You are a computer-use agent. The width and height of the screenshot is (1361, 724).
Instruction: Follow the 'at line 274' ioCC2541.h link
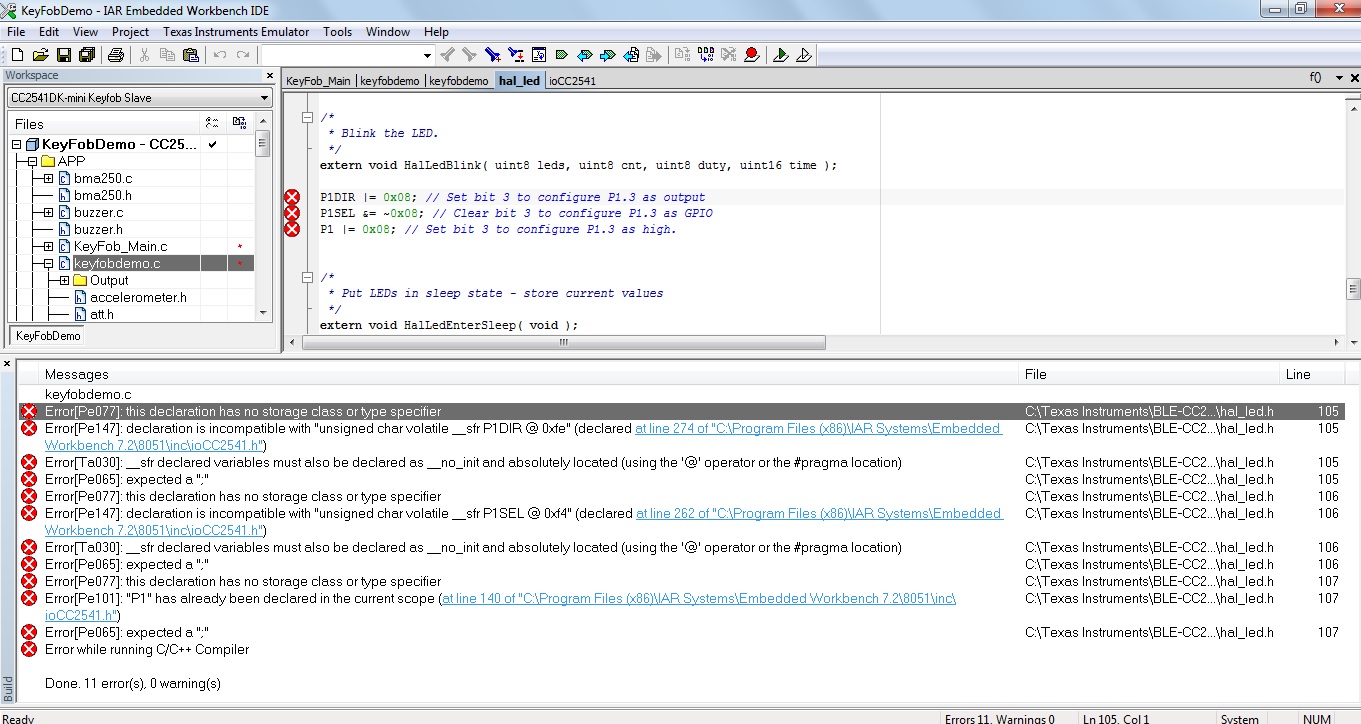(x=818, y=429)
